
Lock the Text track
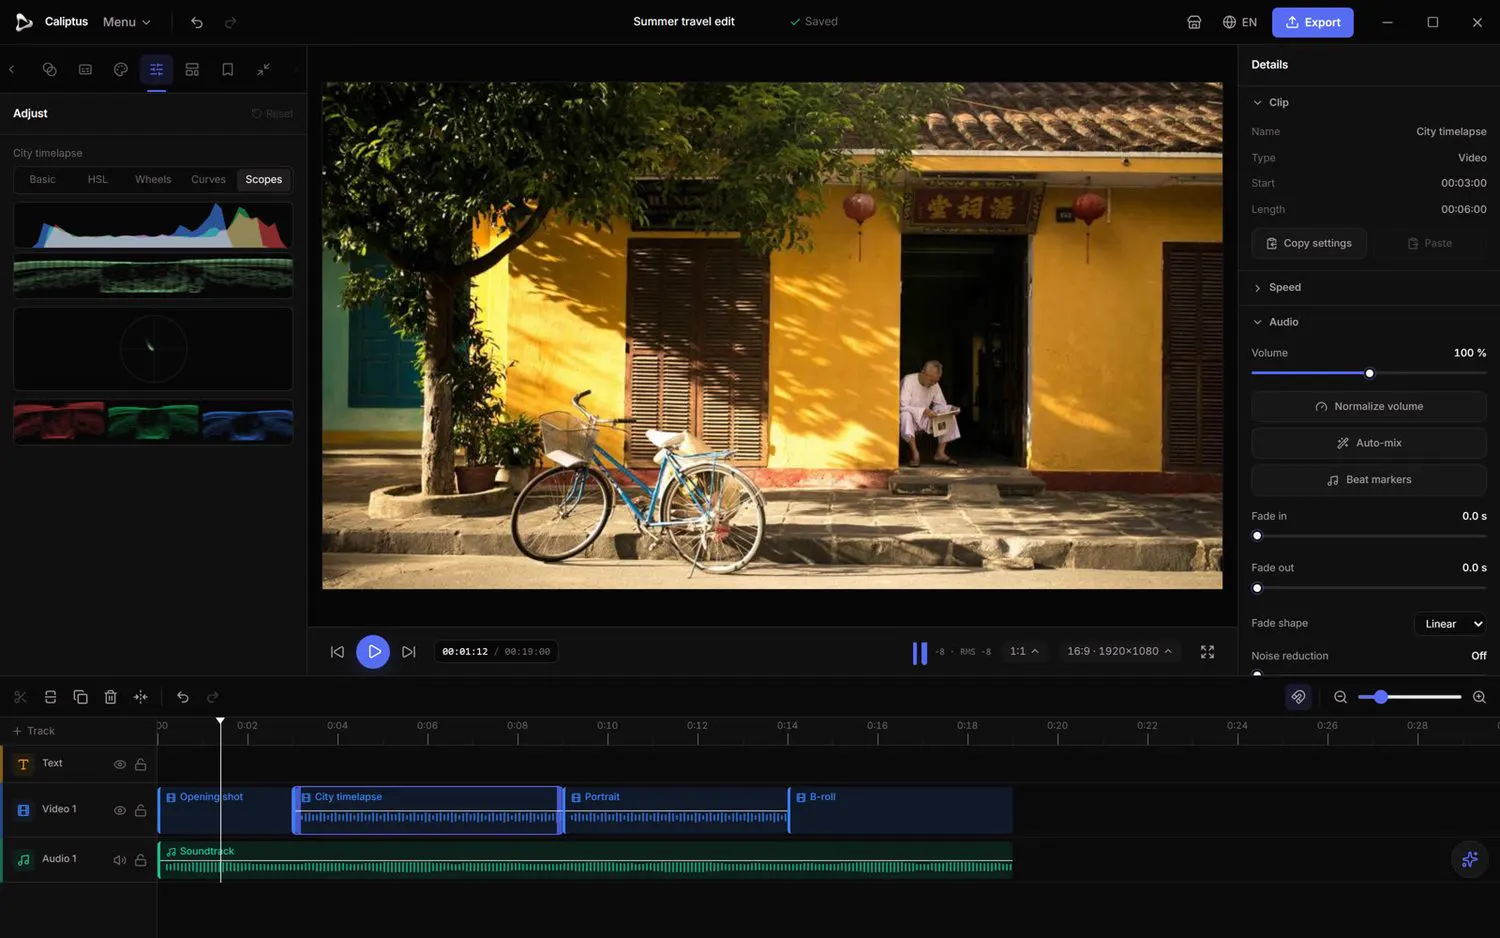(141, 764)
